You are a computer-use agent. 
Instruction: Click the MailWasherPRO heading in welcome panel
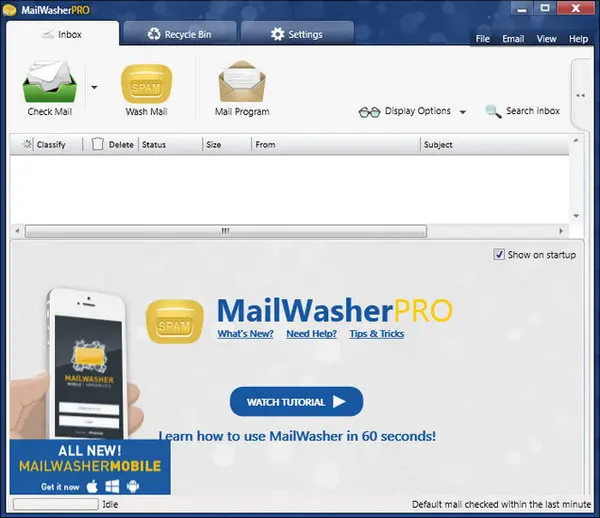[335, 310]
